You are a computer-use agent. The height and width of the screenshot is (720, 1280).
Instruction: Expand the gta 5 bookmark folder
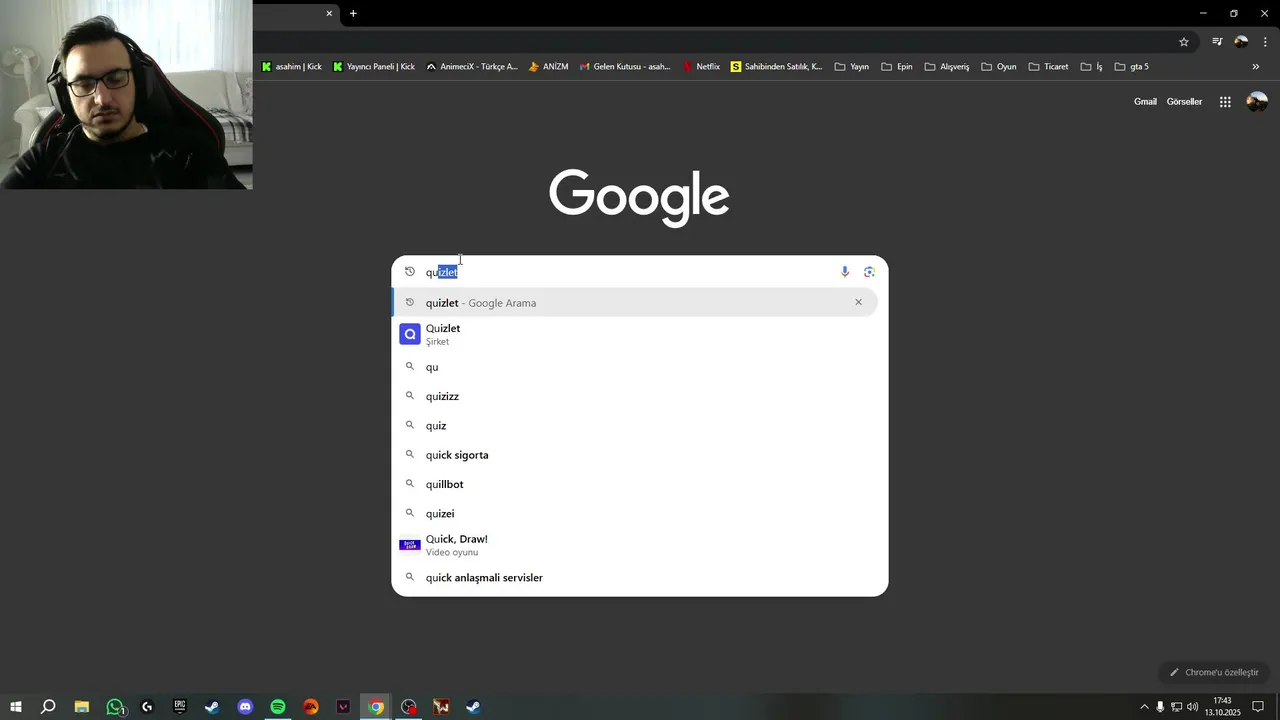point(1131,67)
